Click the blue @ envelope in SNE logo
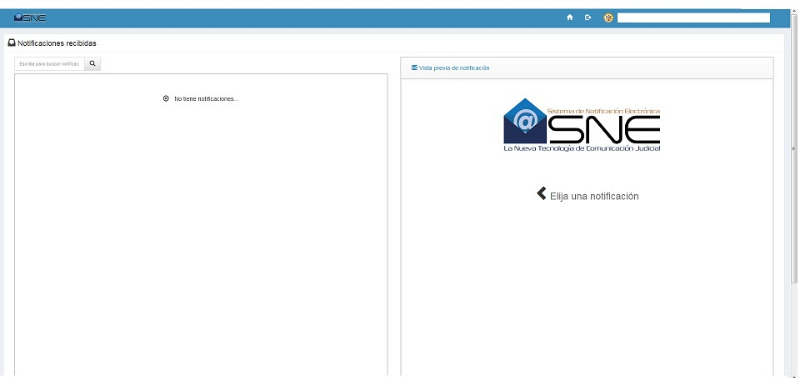The width and height of the screenshot is (800, 378). click(525, 120)
